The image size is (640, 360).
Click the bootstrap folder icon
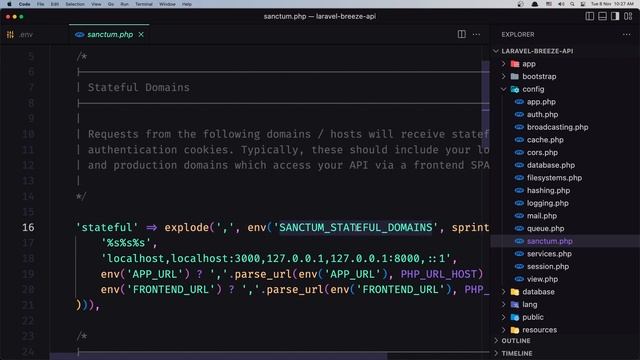(x=515, y=76)
